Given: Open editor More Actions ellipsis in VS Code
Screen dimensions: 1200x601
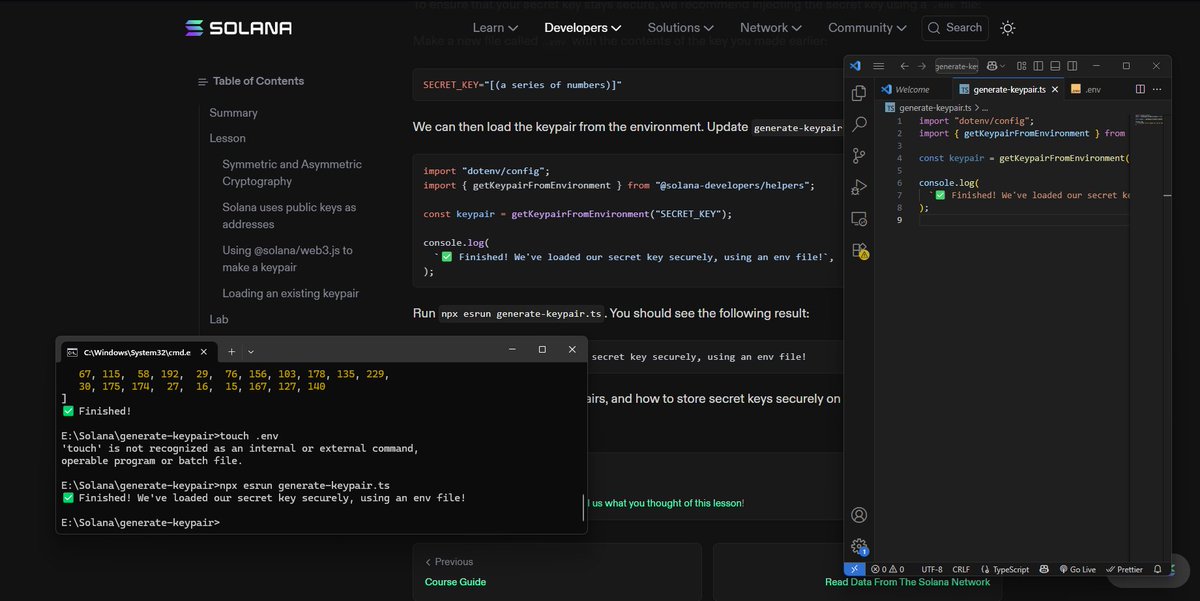Looking at the screenshot, I should (1157, 89).
